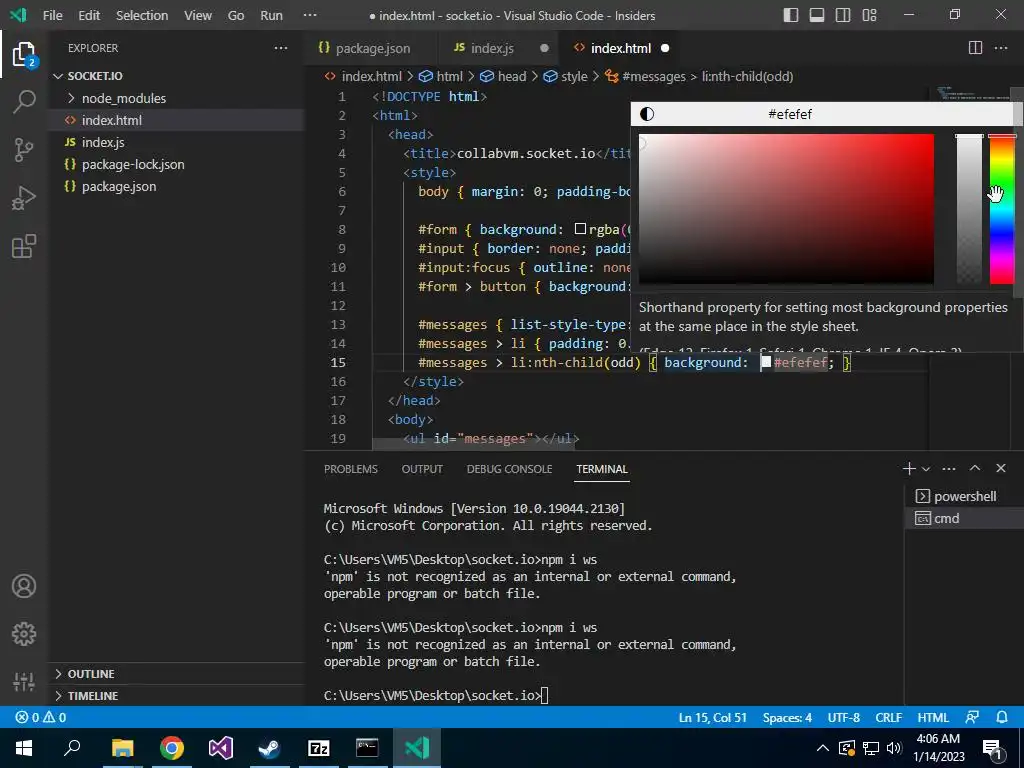
Task: Open the File menu
Action: [52, 15]
